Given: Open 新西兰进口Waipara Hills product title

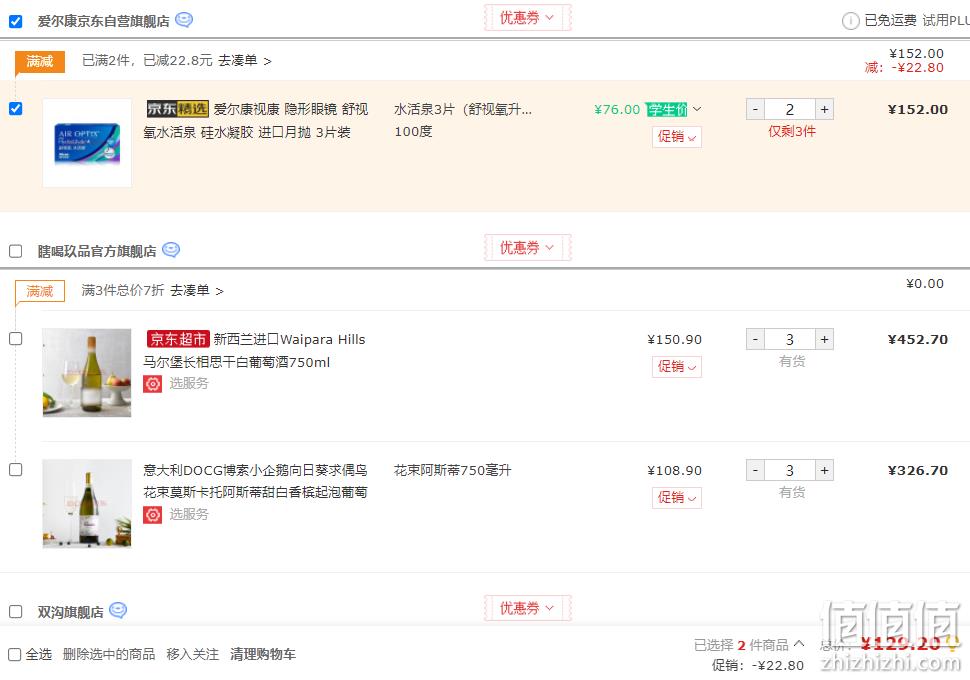Looking at the screenshot, I should pos(255,351).
